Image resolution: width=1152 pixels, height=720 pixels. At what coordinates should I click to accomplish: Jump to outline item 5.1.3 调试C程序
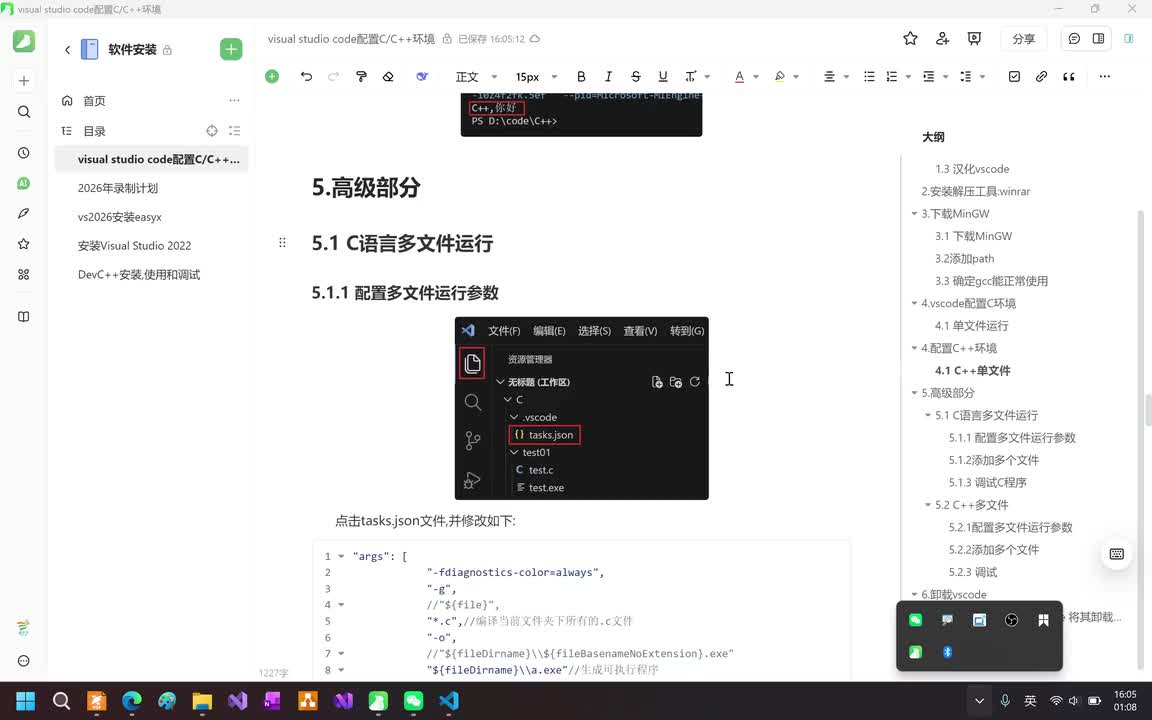987,483
